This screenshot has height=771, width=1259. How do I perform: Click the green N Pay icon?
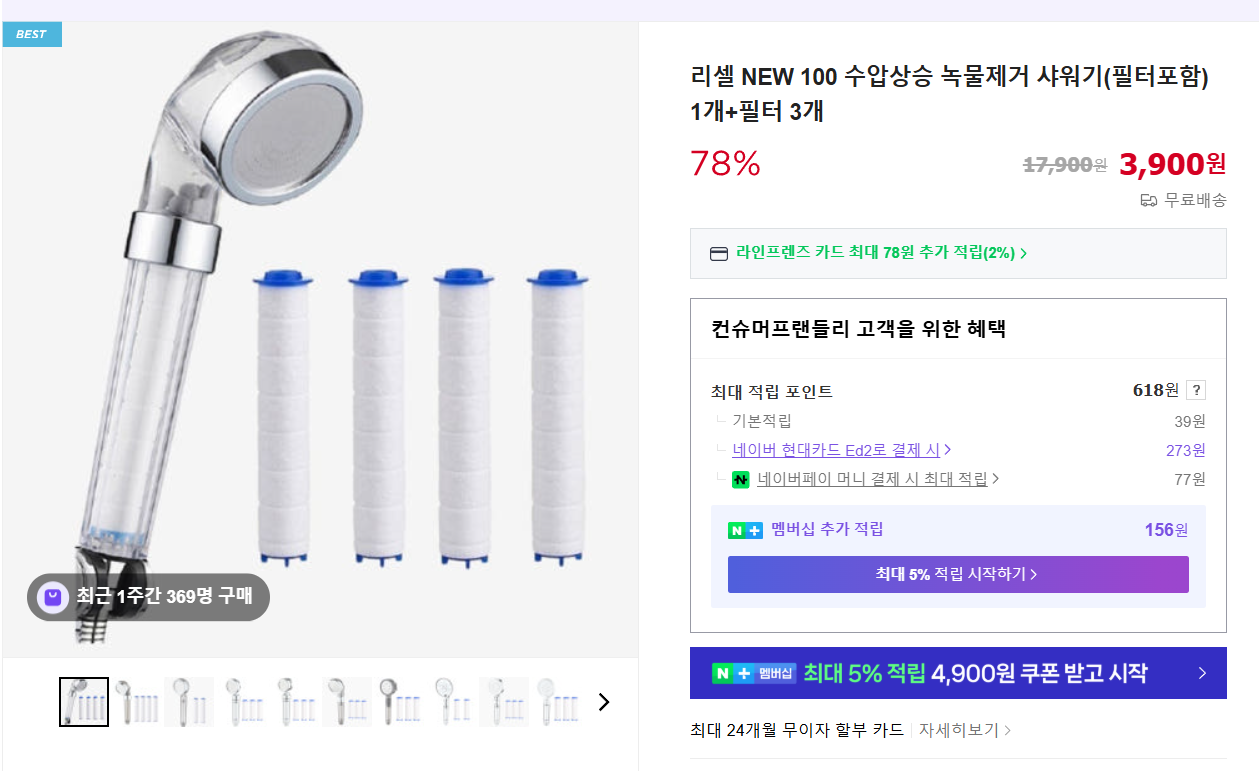pyautogui.click(x=740, y=480)
